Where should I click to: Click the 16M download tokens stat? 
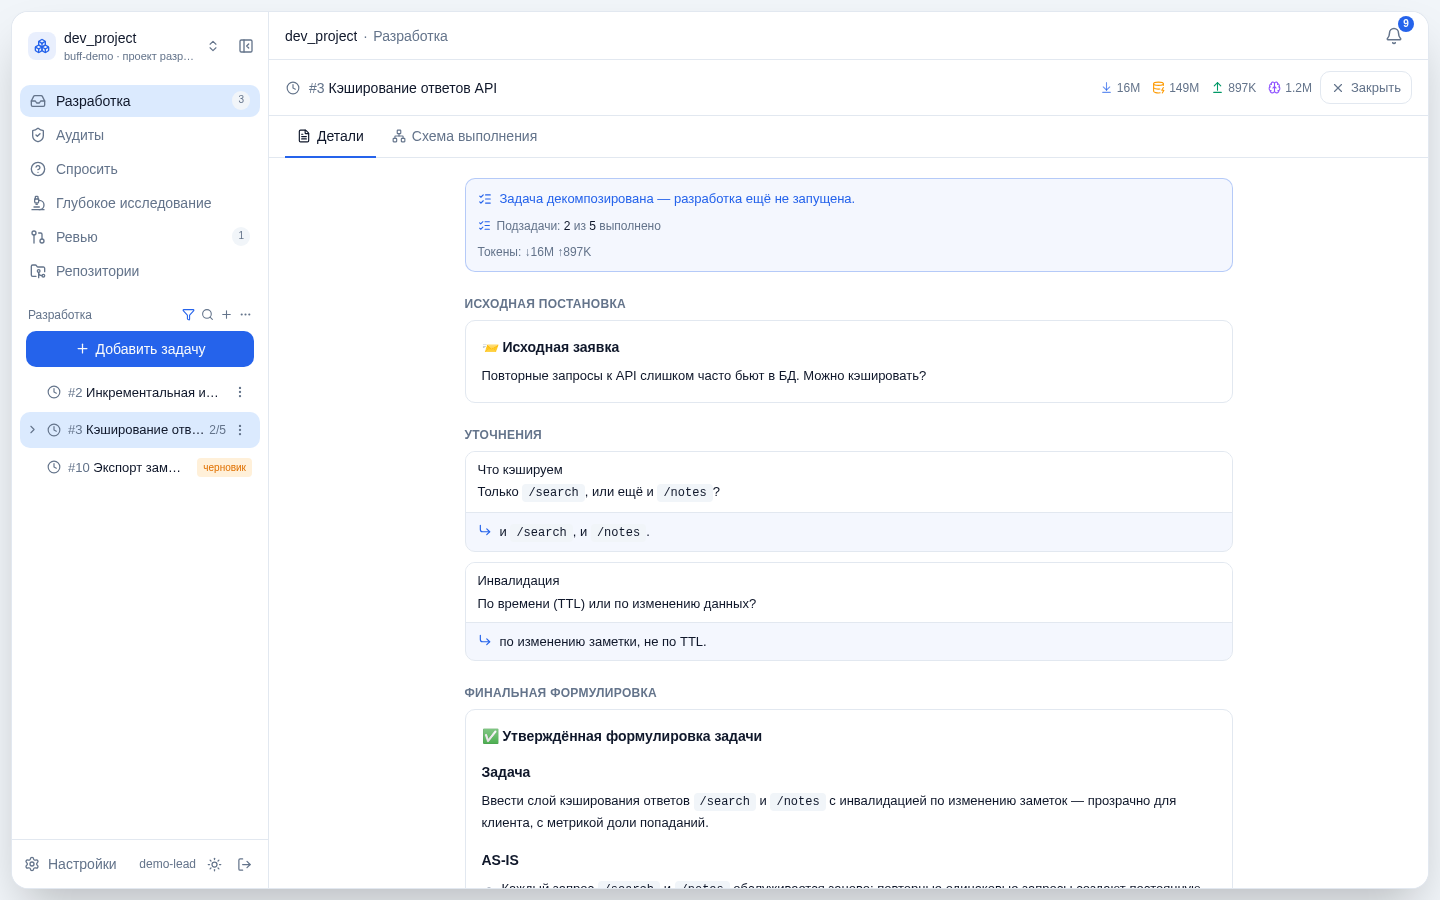[1120, 88]
